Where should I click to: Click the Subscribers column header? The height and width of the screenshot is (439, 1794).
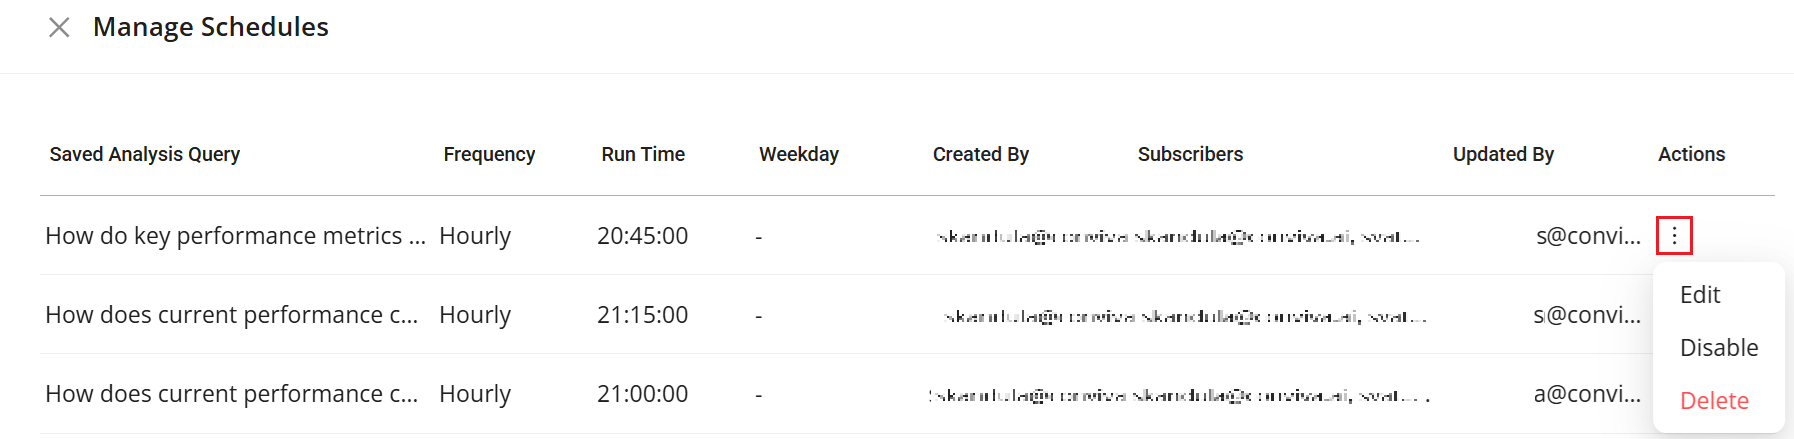(x=1190, y=154)
